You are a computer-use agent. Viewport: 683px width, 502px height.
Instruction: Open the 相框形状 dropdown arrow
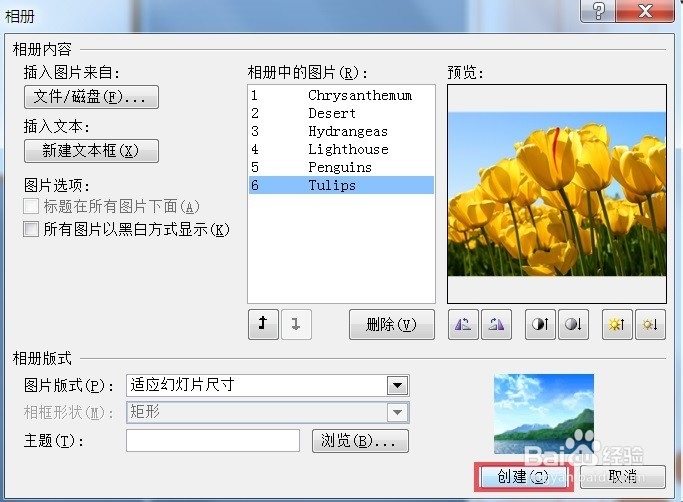397,412
